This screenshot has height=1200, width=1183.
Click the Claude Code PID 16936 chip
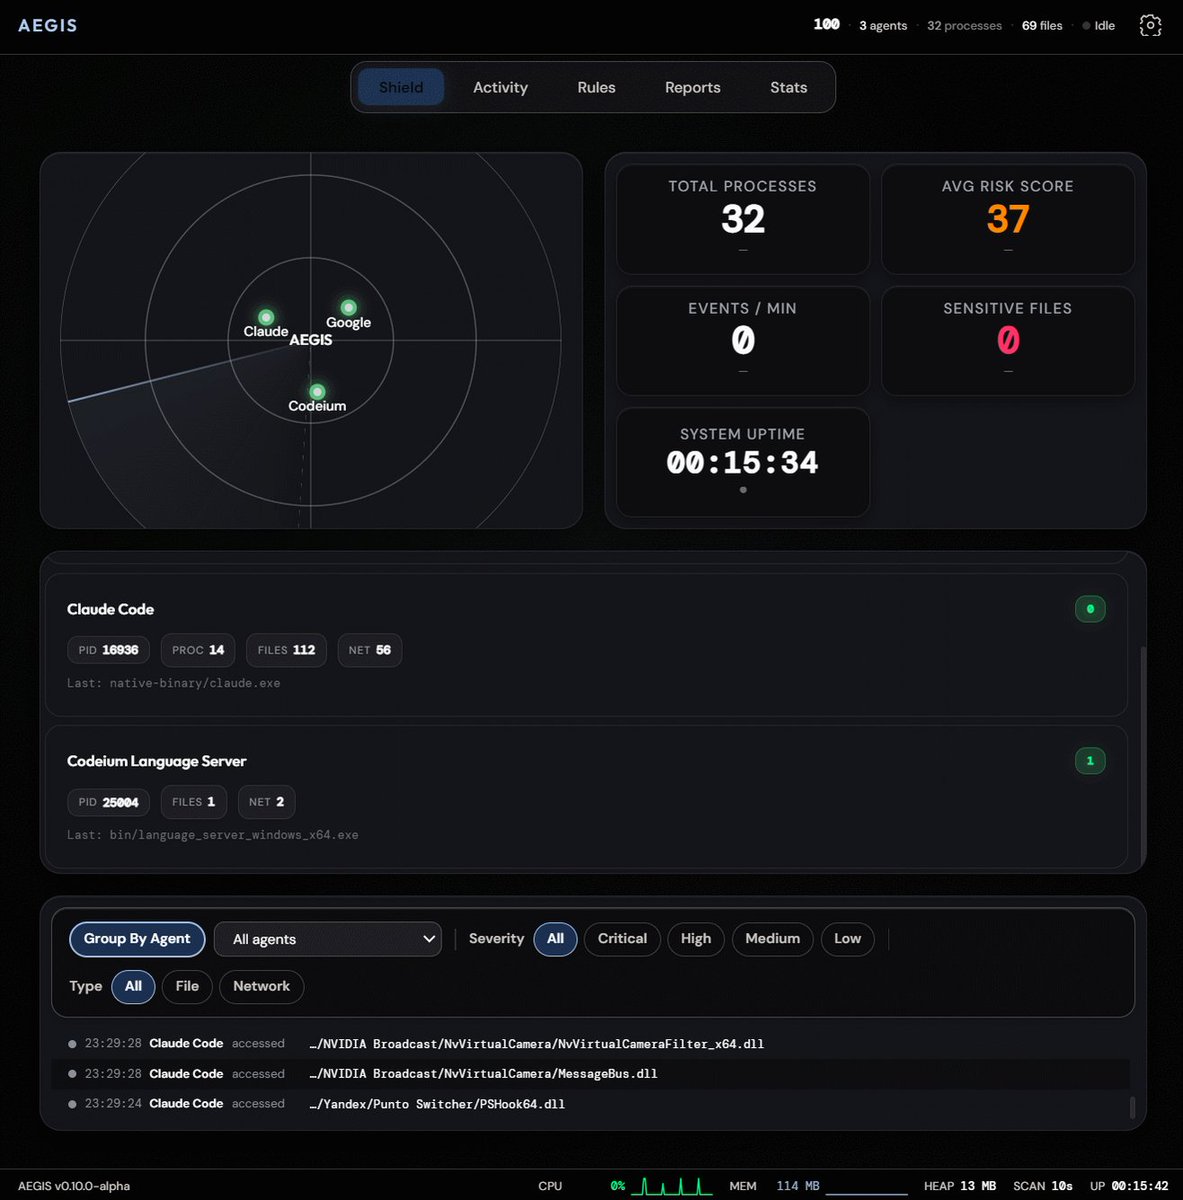coord(108,650)
